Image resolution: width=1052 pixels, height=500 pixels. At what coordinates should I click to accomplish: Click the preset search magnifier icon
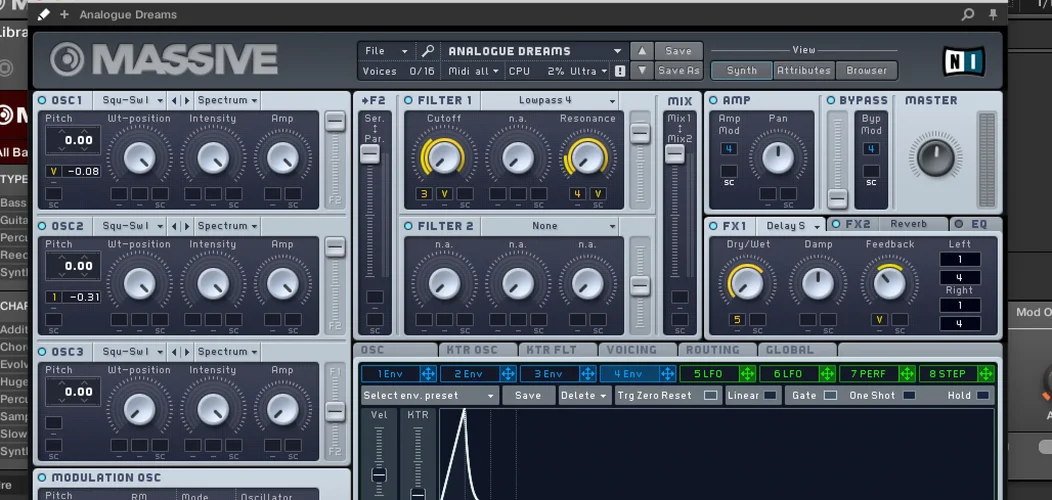pos(428,51)
